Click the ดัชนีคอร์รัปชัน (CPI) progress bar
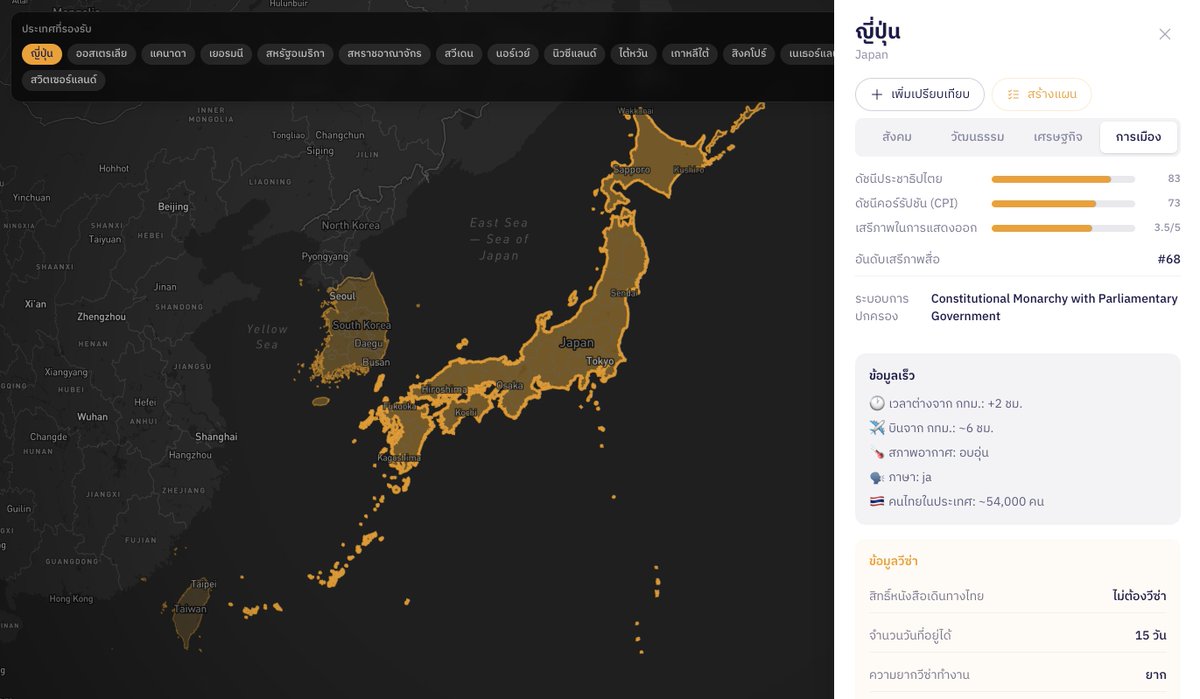The image size is (1200, 699). (1063, 203)
